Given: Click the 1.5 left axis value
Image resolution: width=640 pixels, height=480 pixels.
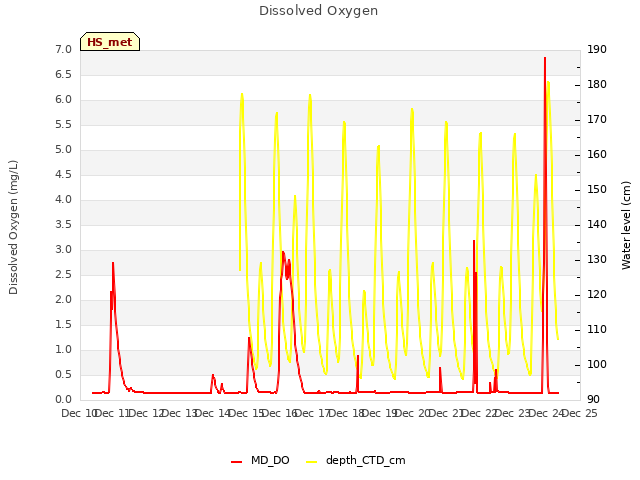Looking at the screenshot, I should tap(63, 324).
